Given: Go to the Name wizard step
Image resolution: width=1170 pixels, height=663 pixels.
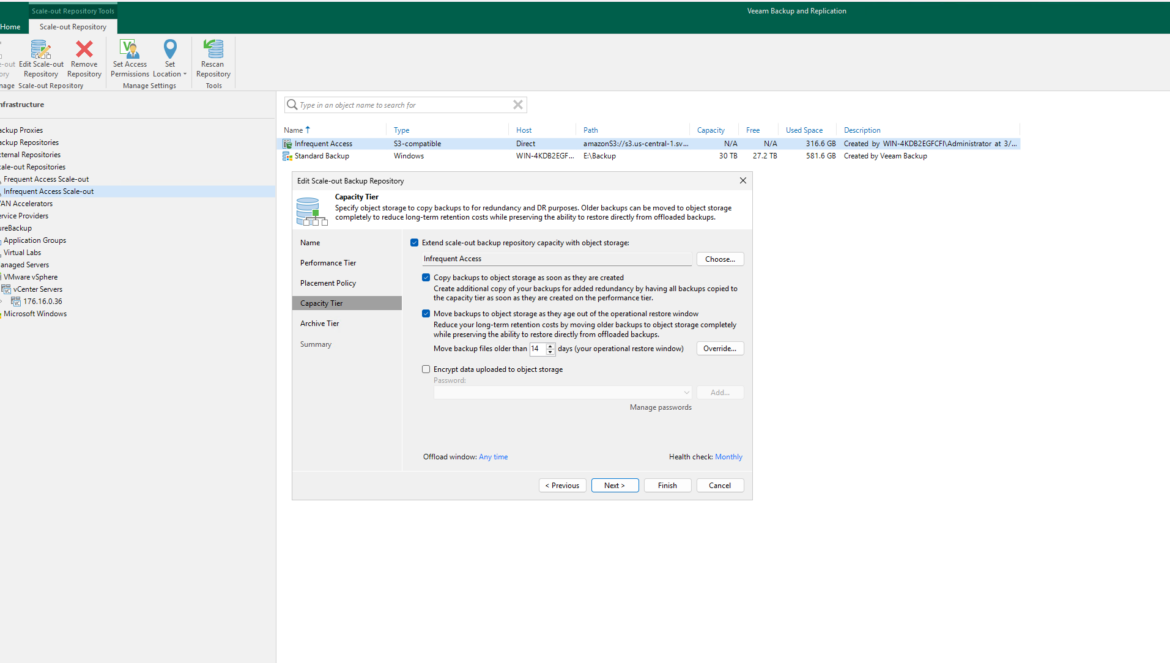Looking at the screenshot, I should (x=310, y=243).
